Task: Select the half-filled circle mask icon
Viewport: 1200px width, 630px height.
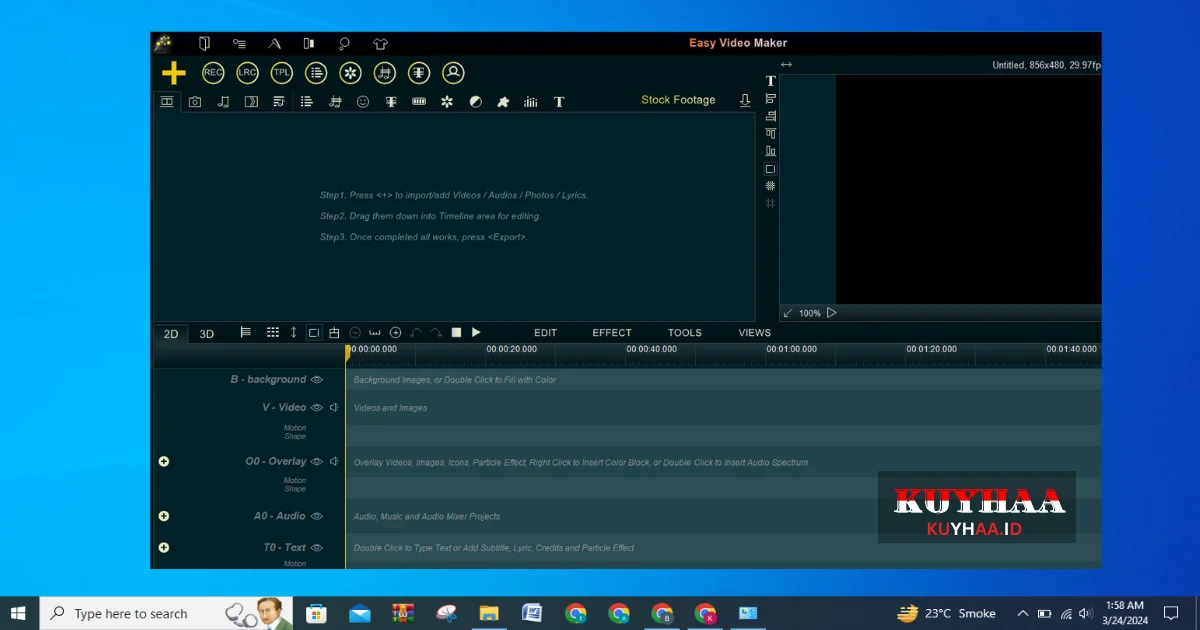Action: (x=475, y=101)
